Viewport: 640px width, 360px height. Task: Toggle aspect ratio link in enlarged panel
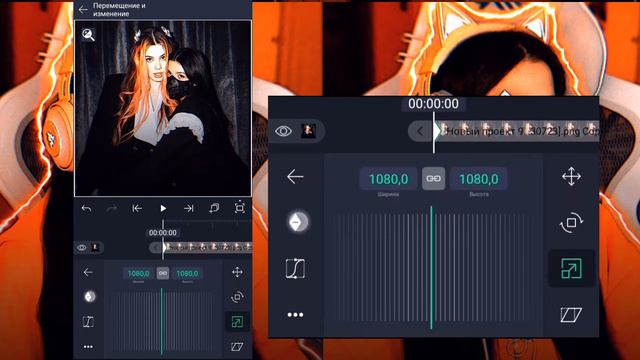click(x=433, y=178)
